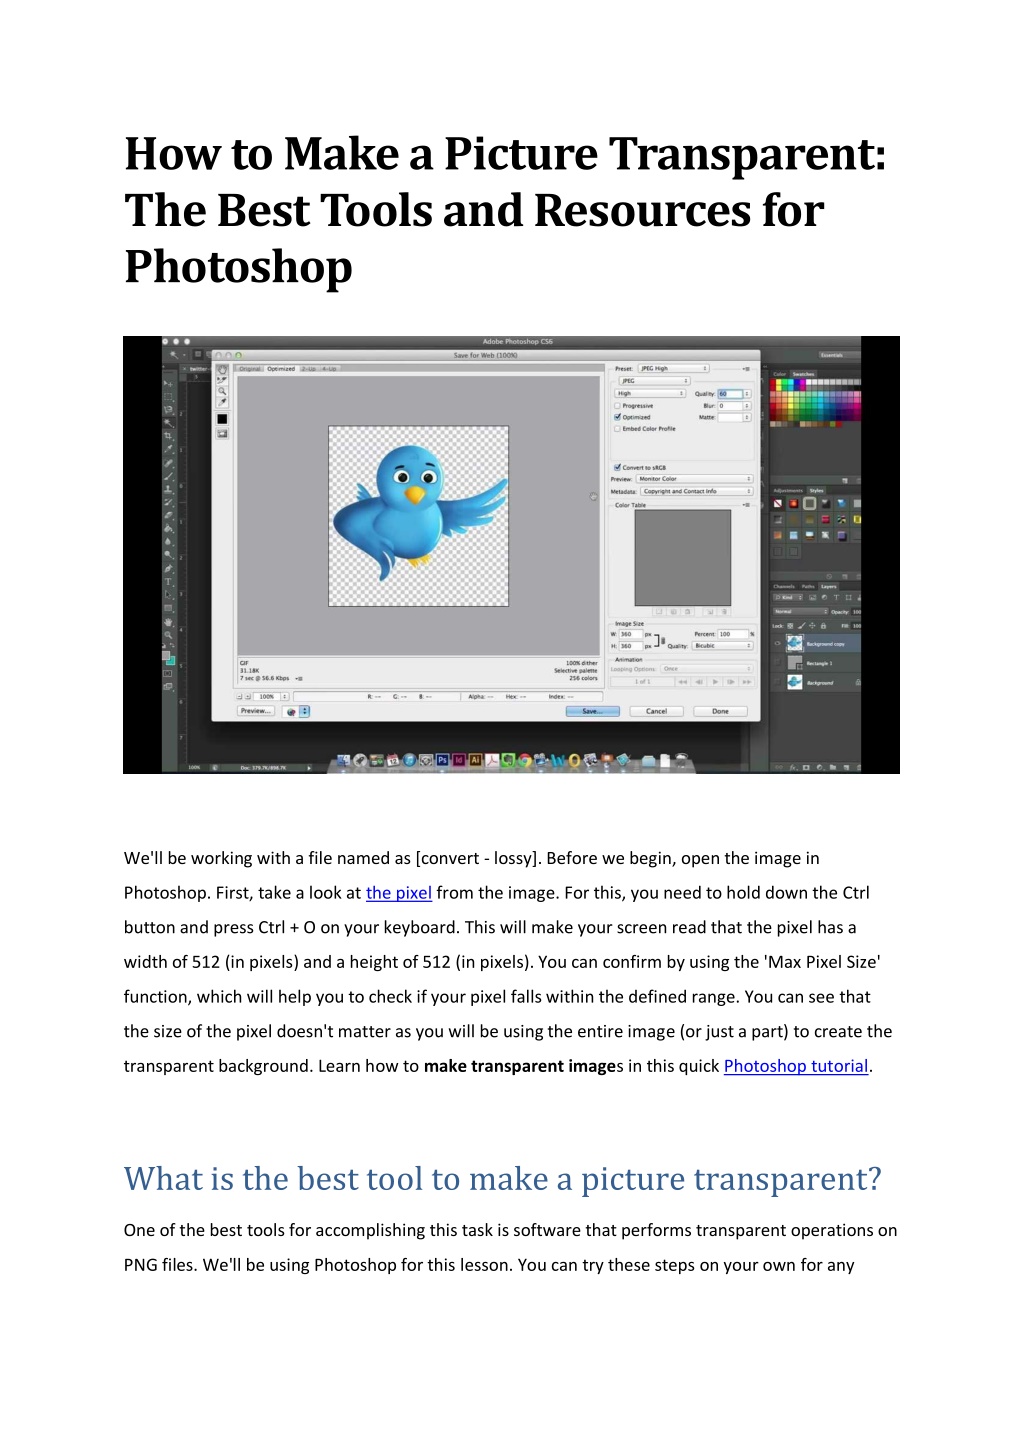Image resolution: width=1023 pixels, height=1448 pixels.
Task: Open the Preview dropdown showing Monitor Color
Action: [694, 479]
